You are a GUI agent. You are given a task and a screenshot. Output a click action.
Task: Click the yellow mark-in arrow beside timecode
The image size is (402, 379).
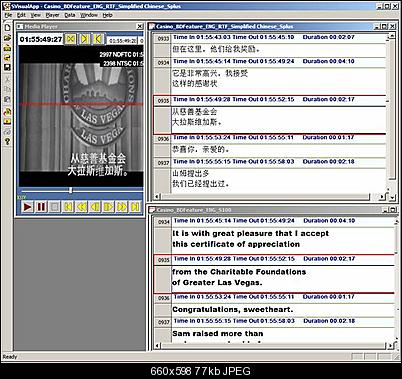pos(84,39)
